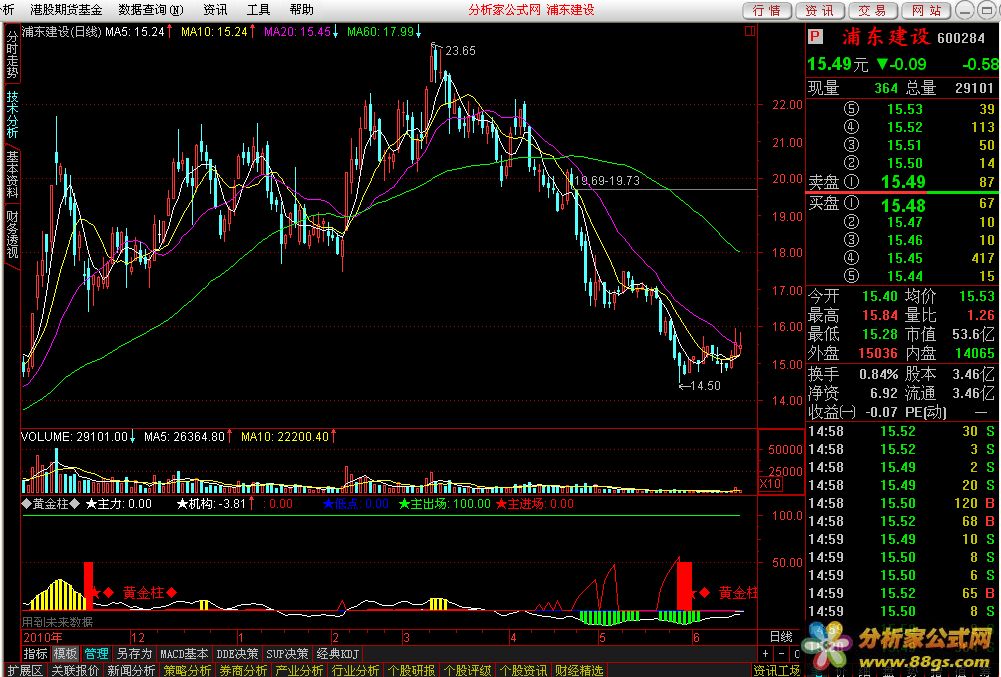1001x677 pixels.
Task: Switch to the 财务透视 side tab
Action: tap(12, 234)
